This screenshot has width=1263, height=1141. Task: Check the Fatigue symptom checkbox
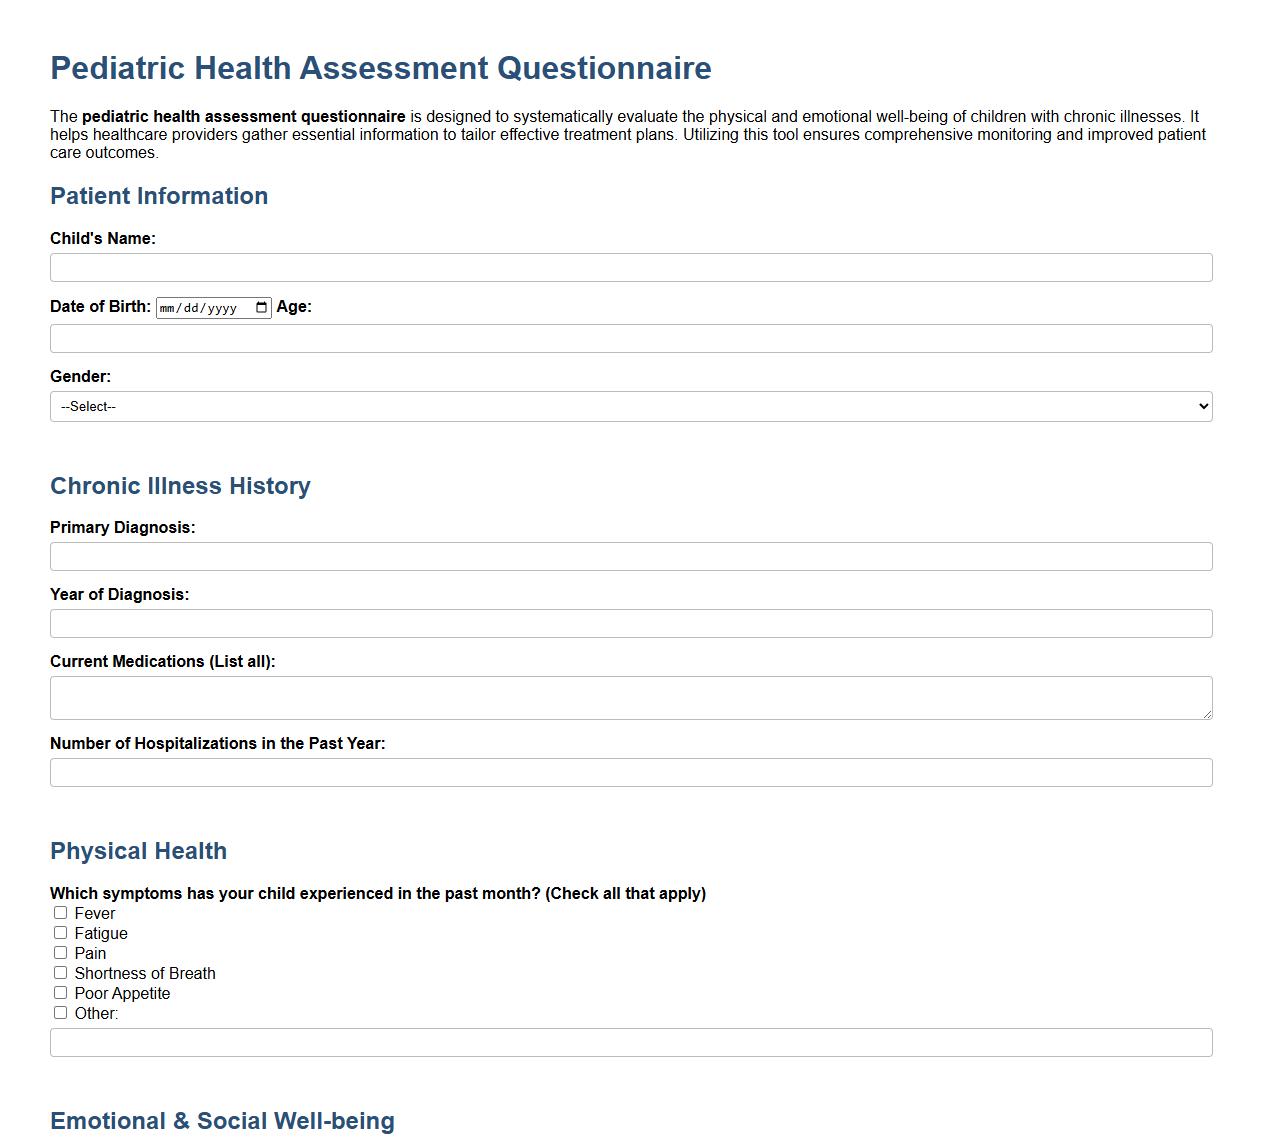60,932
